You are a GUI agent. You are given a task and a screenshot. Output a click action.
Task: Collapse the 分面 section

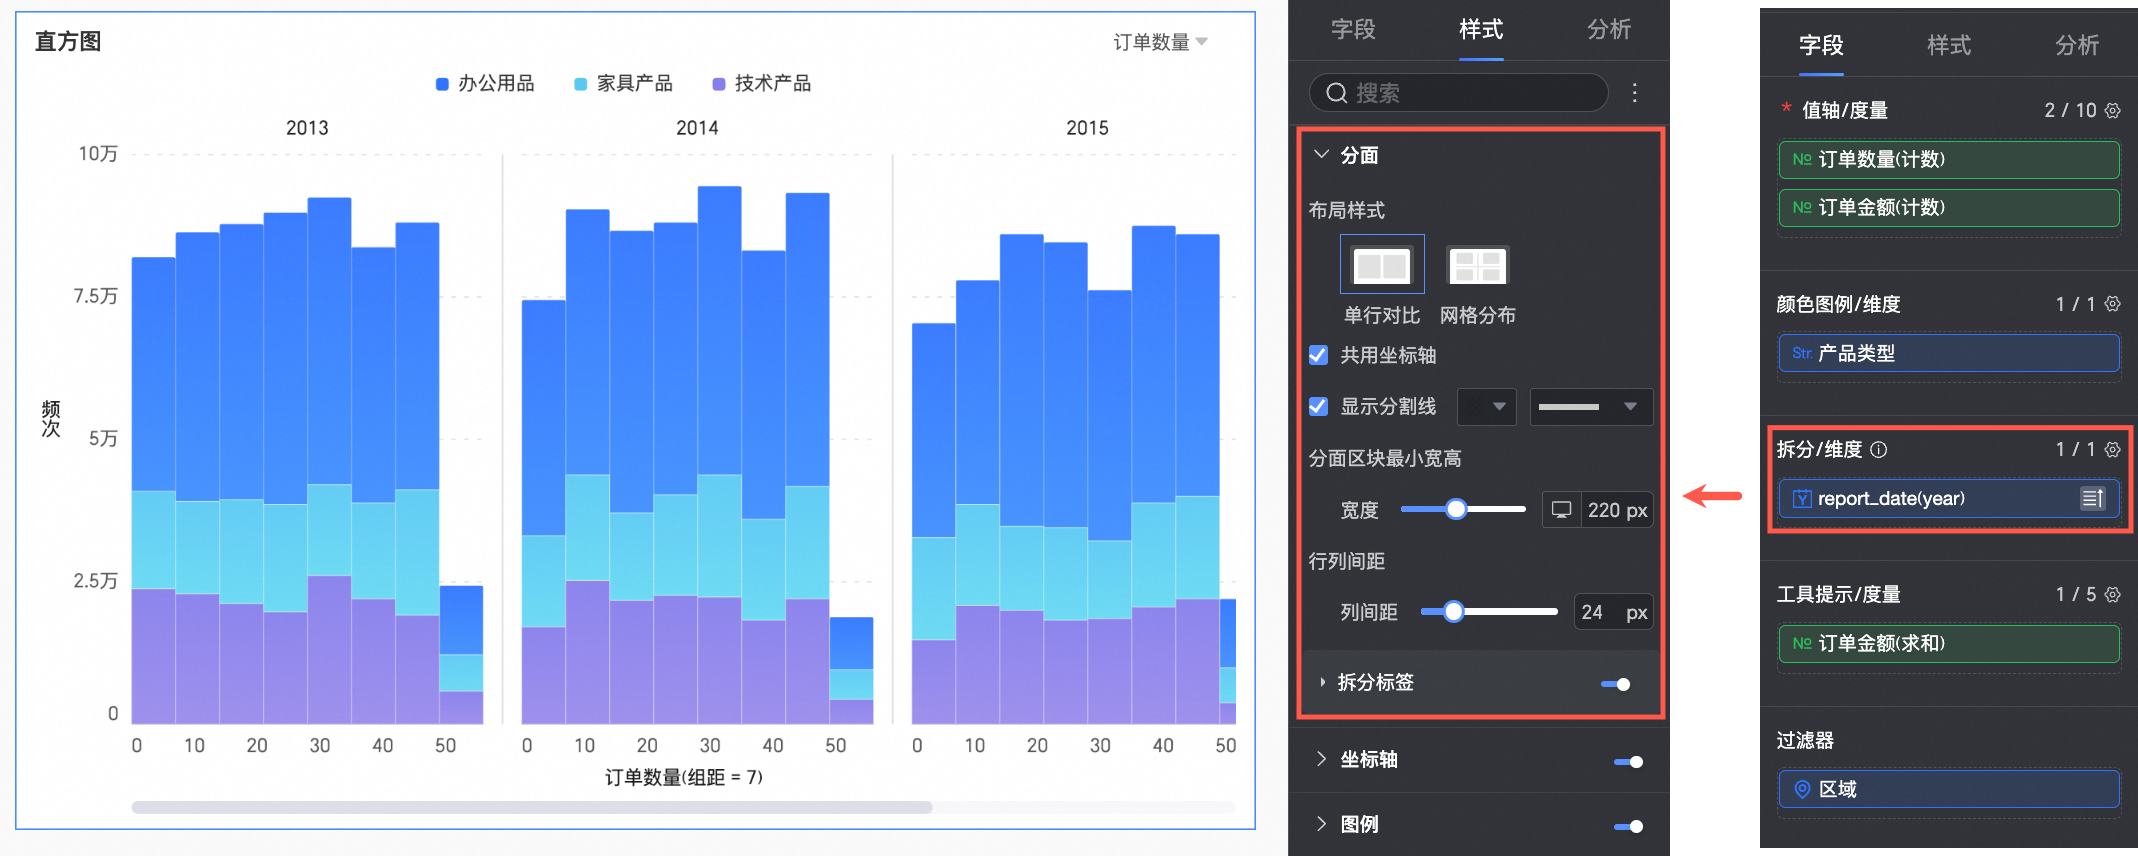point(1321,155)
